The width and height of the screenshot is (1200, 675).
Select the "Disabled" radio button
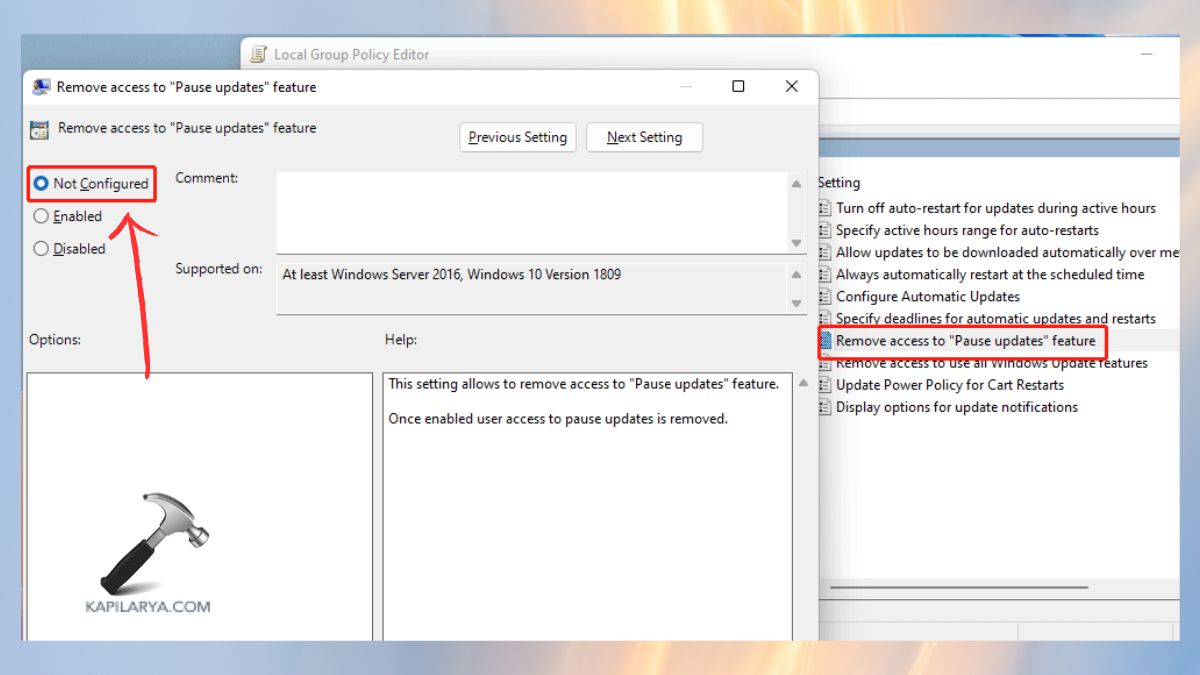(41, 249)
